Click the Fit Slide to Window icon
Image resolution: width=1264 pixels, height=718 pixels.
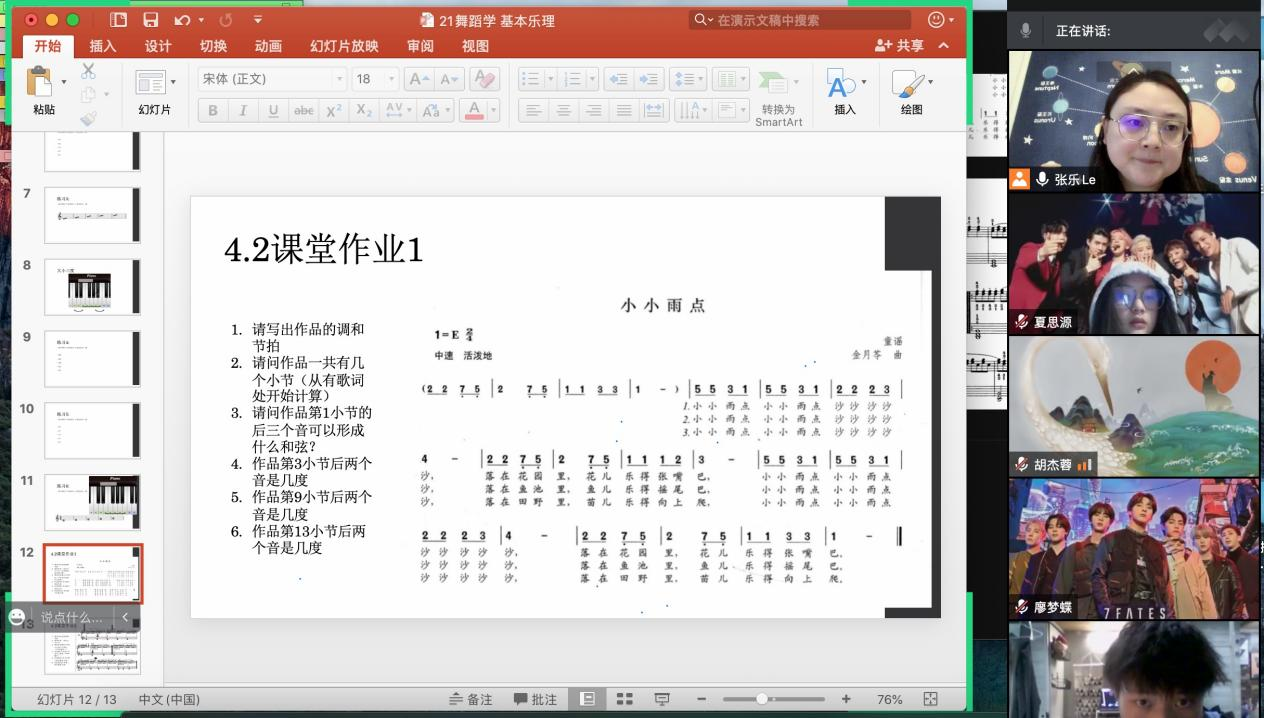930,699
